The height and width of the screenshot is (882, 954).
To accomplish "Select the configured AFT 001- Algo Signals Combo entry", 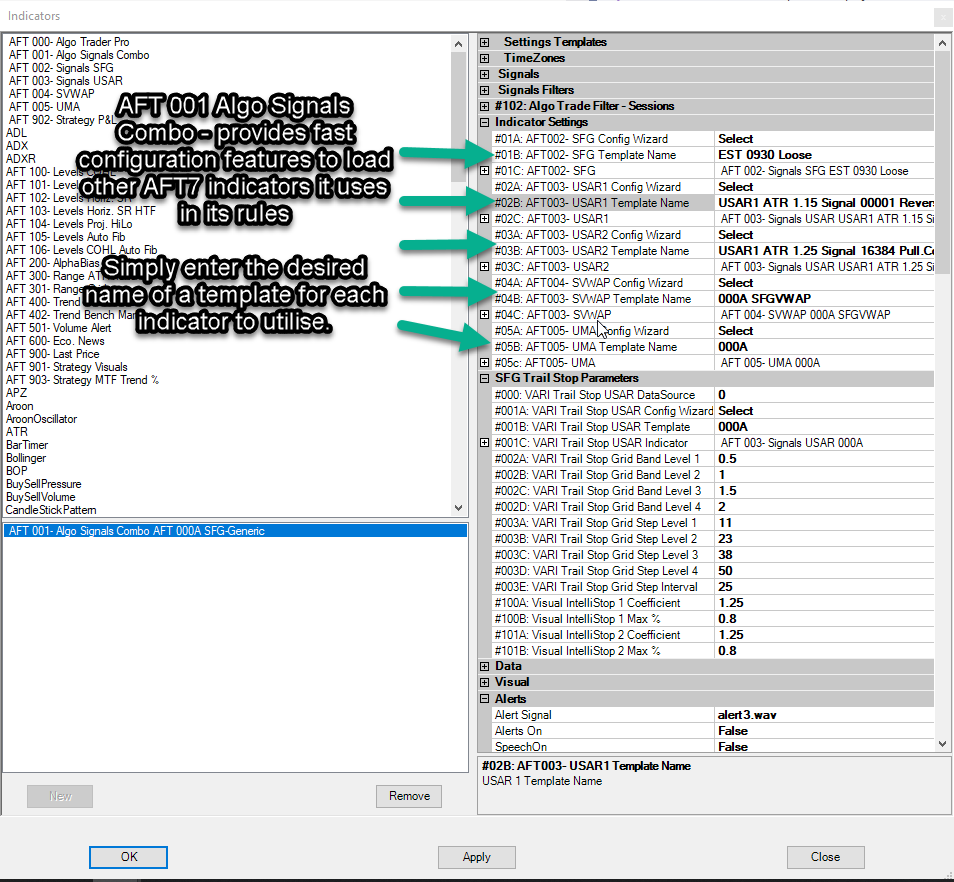I will click(136, 531).
